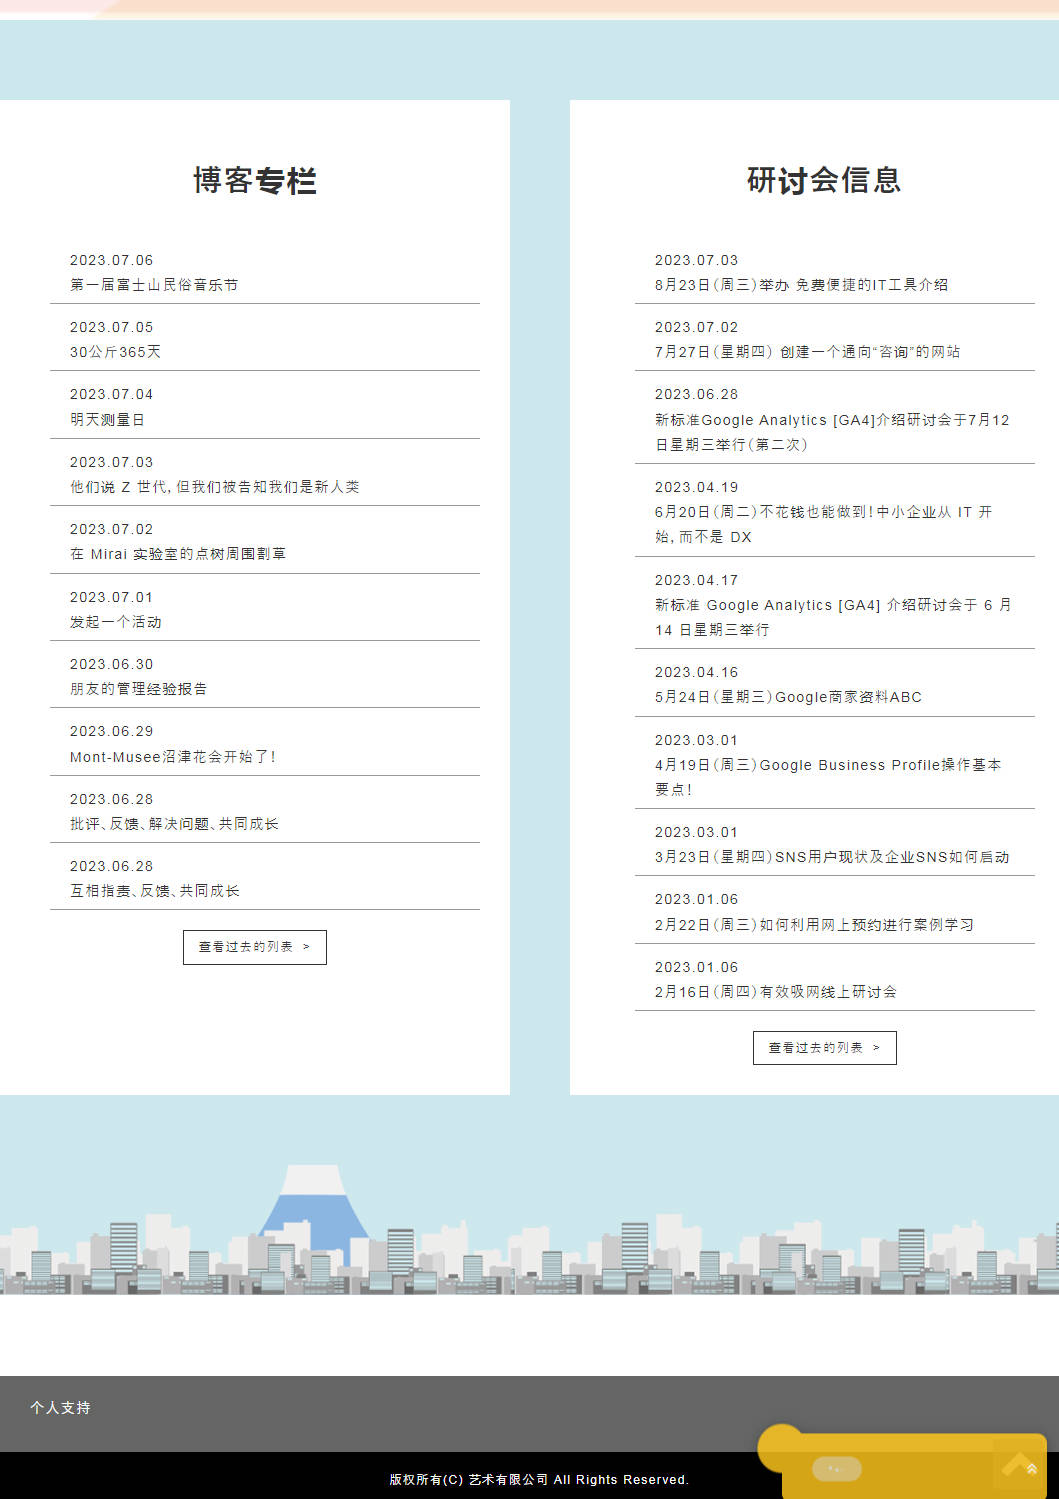This screenshot has width=1059, height=1499.
Task: Open blog post 明天测量日
Action: click(x=107, y=420)
